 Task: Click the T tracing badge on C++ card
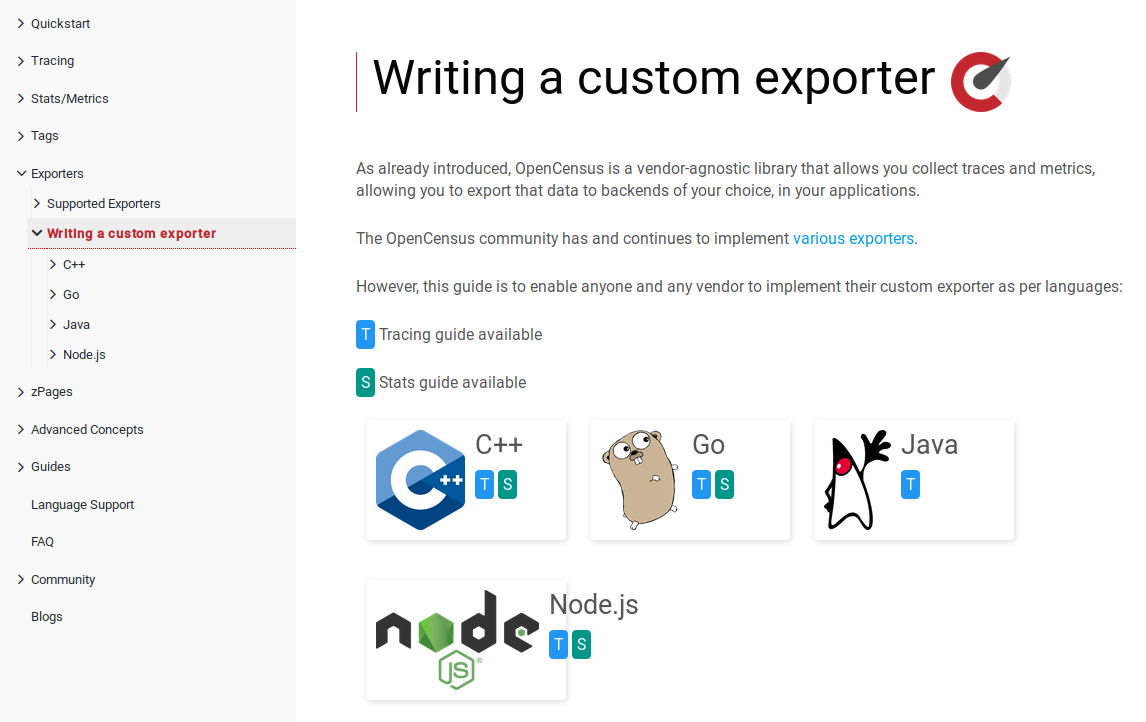pyautogui.click(x=485, y=484)
